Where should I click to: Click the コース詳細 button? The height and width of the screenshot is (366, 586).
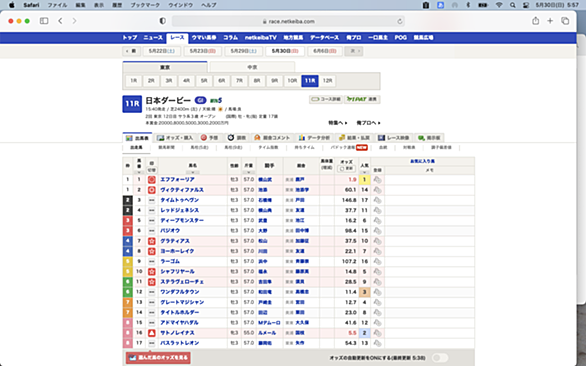tap(326, 99)
